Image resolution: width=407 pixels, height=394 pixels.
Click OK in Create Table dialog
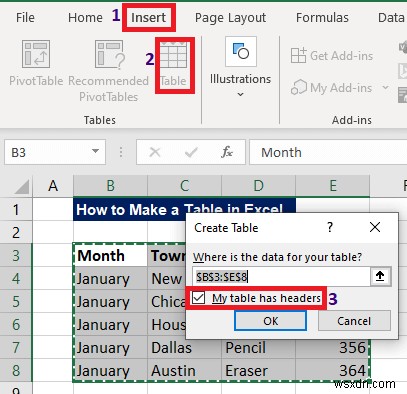click(270, 321)
